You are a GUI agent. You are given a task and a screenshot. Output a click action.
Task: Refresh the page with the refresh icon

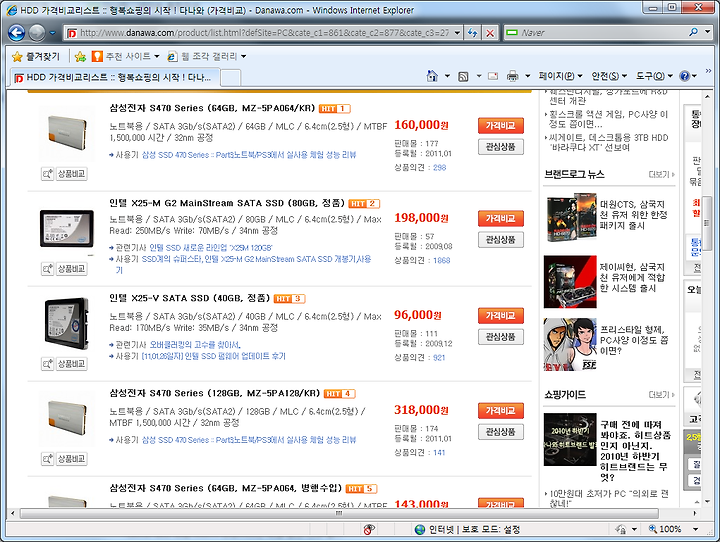click(472, 33)
